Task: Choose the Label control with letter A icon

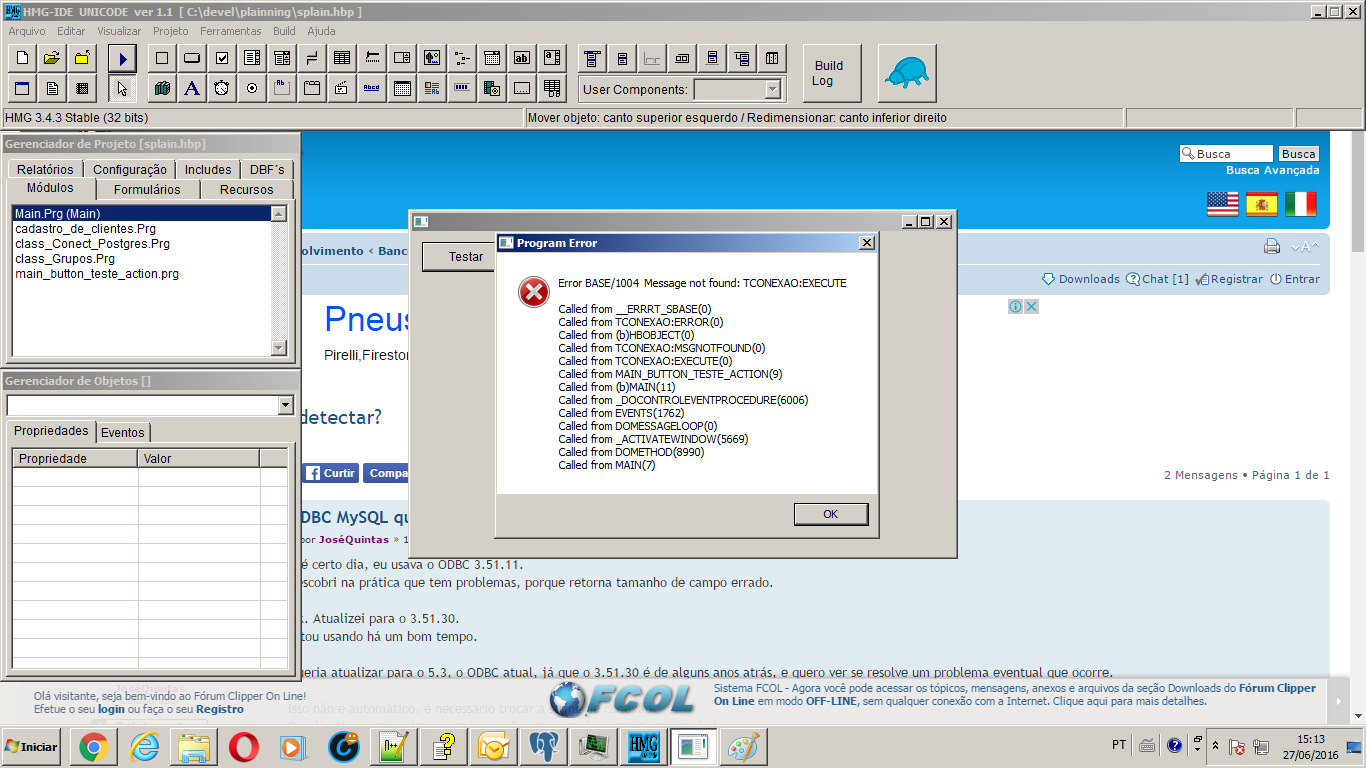Action: tap(192, 88)
